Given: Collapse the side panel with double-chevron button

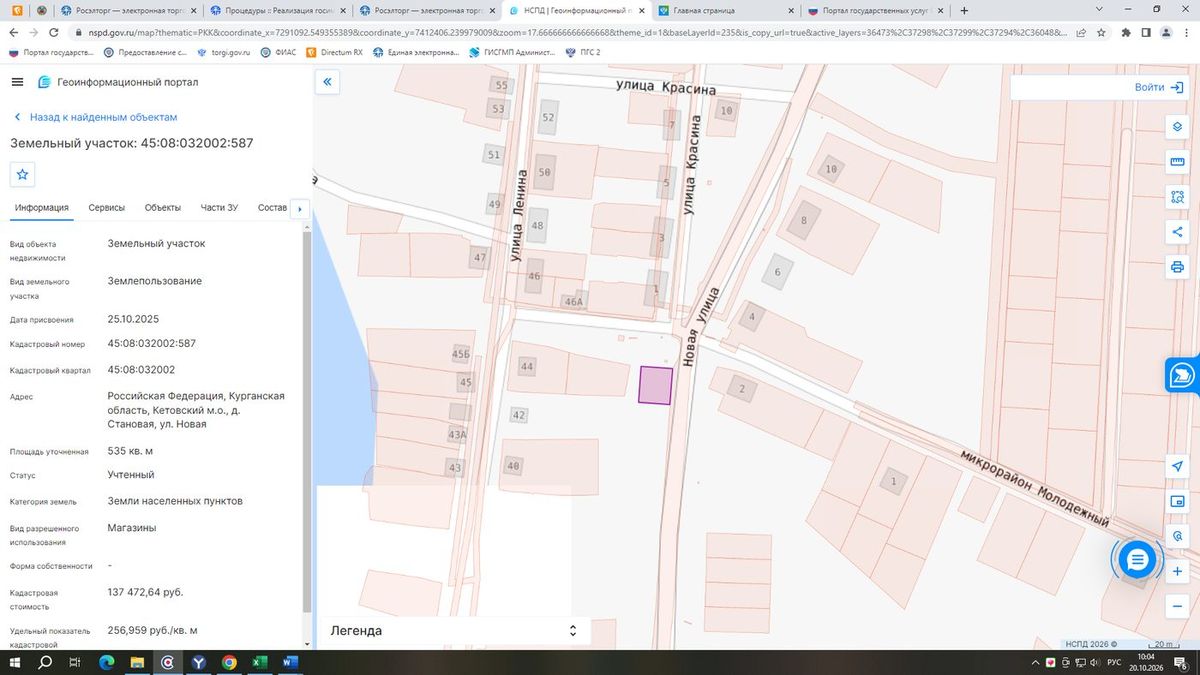Looking at the screenshot, I should [327, 82].
